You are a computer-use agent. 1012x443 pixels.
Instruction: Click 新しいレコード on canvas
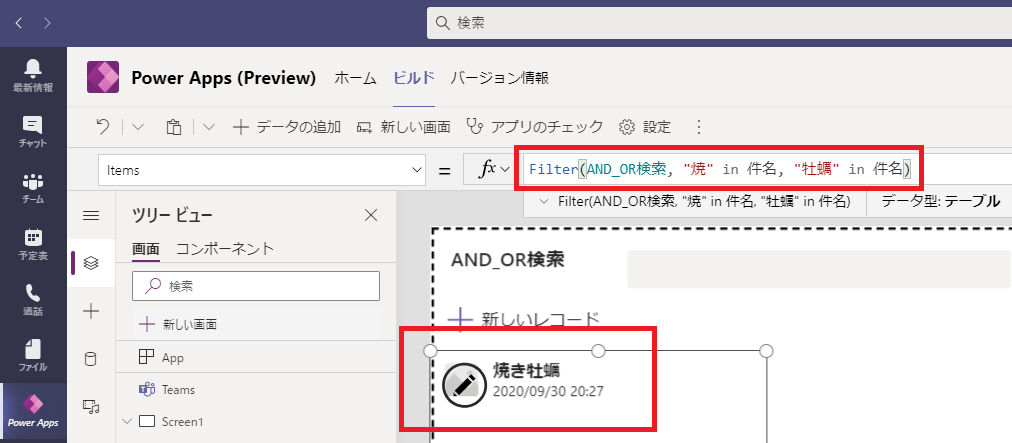(523, 320)
